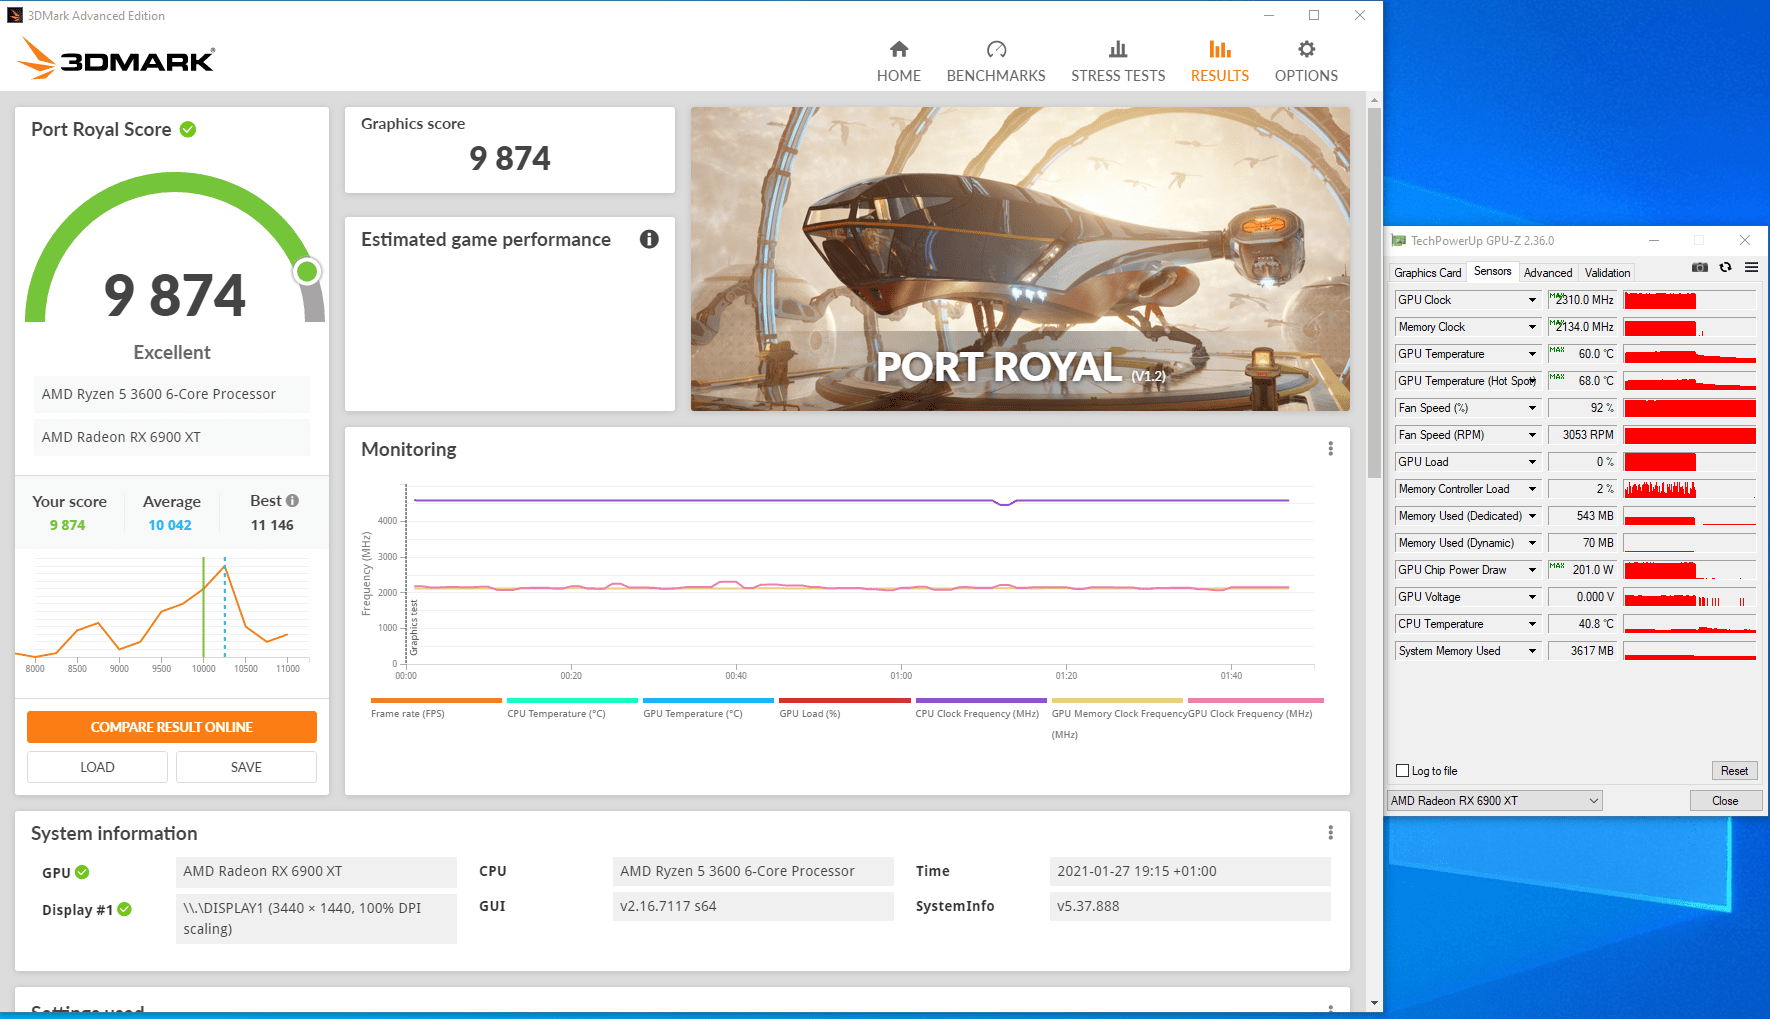Toggle the CPU Temperature legend in Monitoring
The width and height of the screenshot is (1770, 1019).
572,707
